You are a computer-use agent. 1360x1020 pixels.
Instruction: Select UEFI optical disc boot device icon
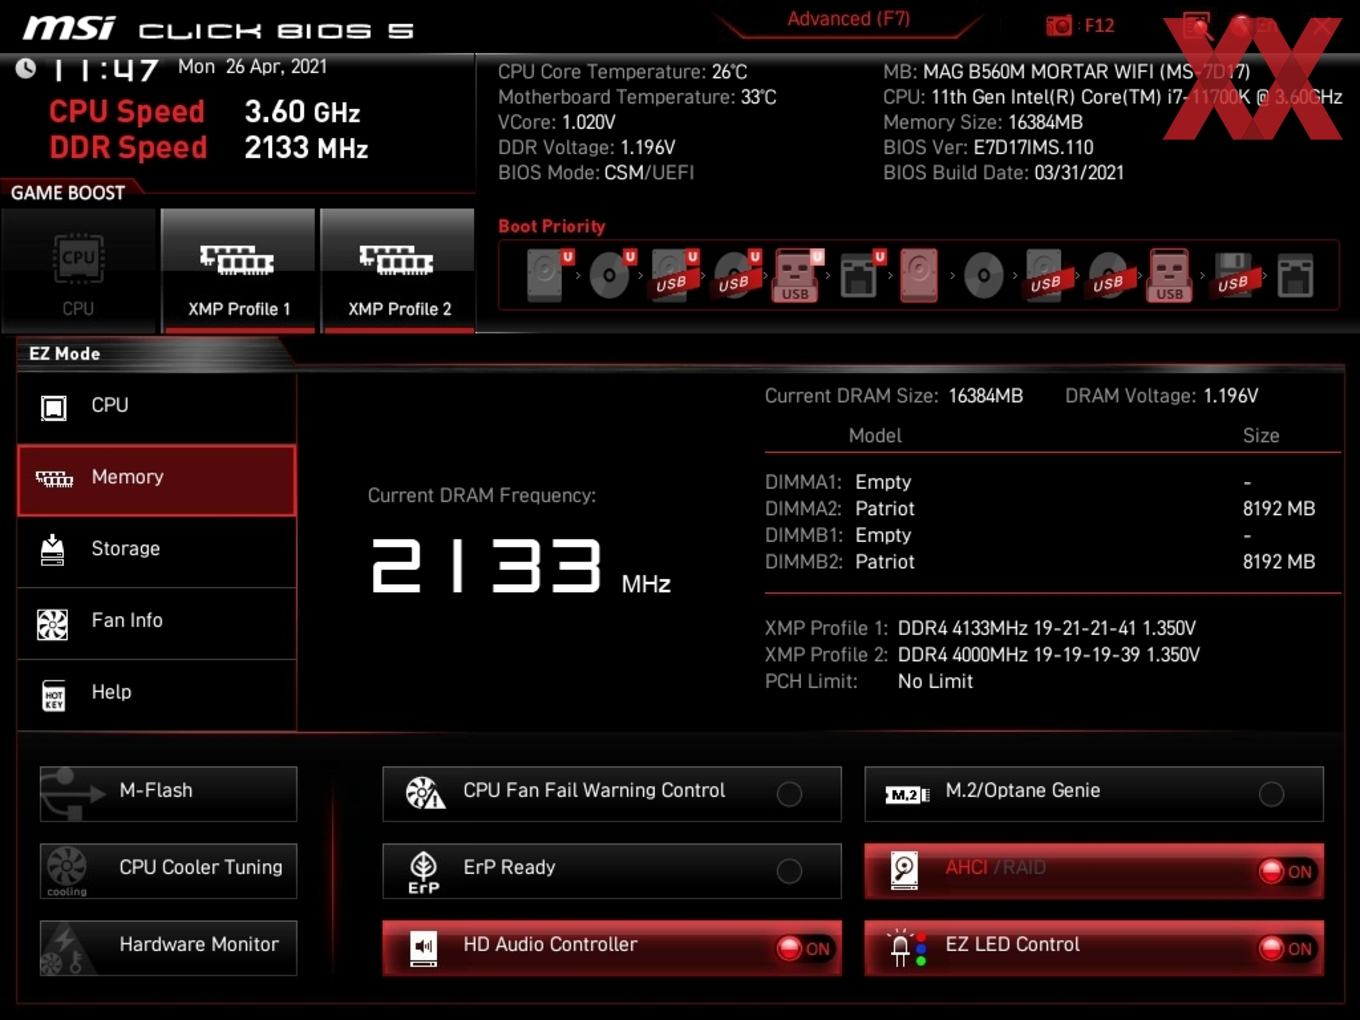pos(610,275)
